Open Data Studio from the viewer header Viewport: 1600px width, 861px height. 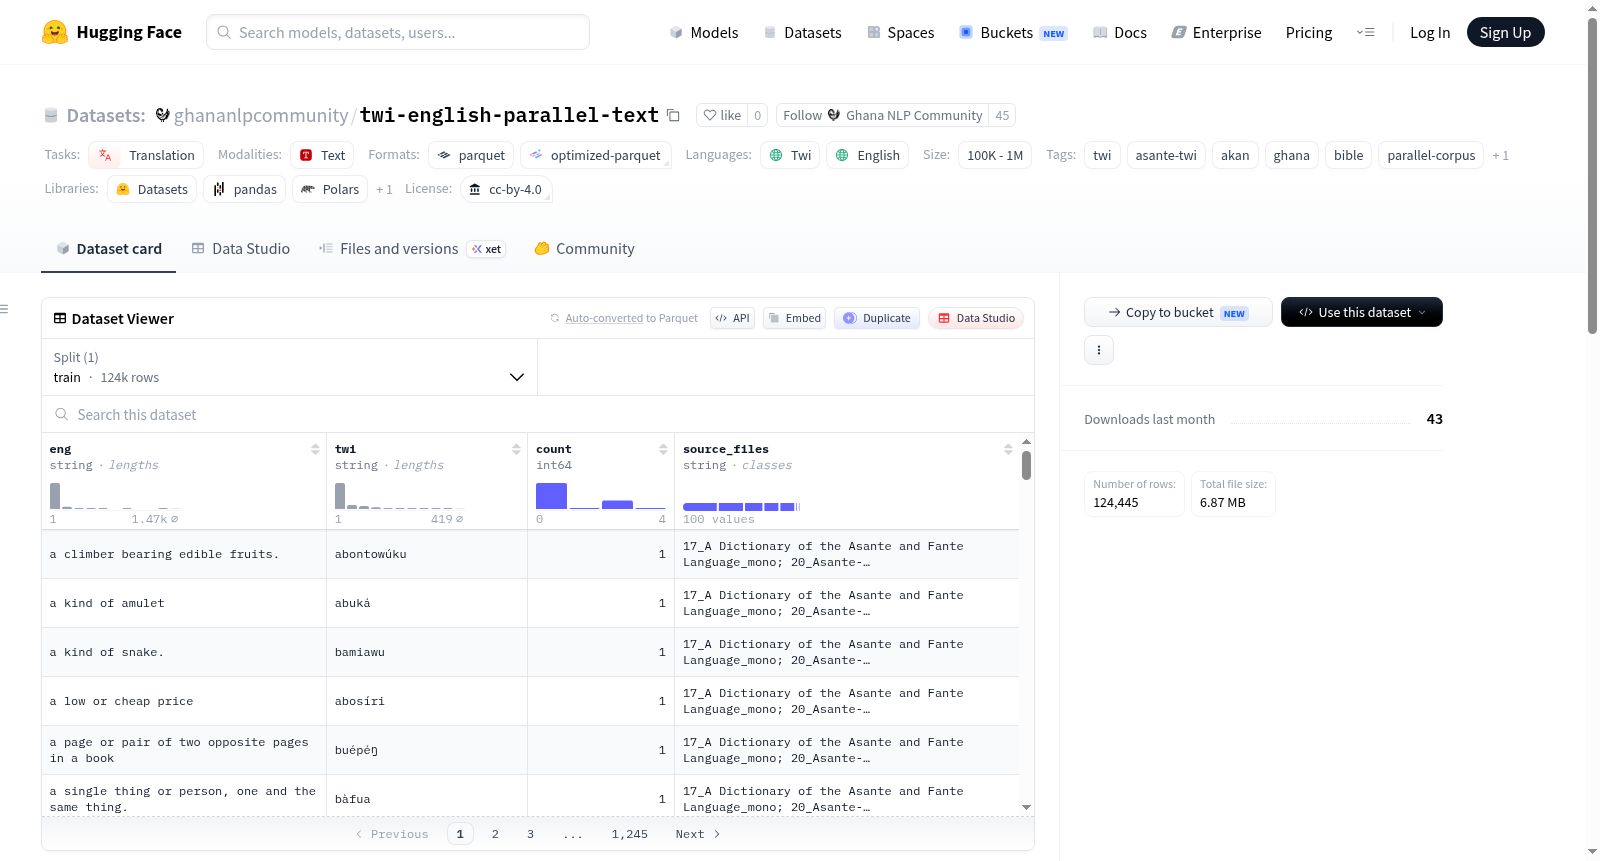click(x=976, y=318)
